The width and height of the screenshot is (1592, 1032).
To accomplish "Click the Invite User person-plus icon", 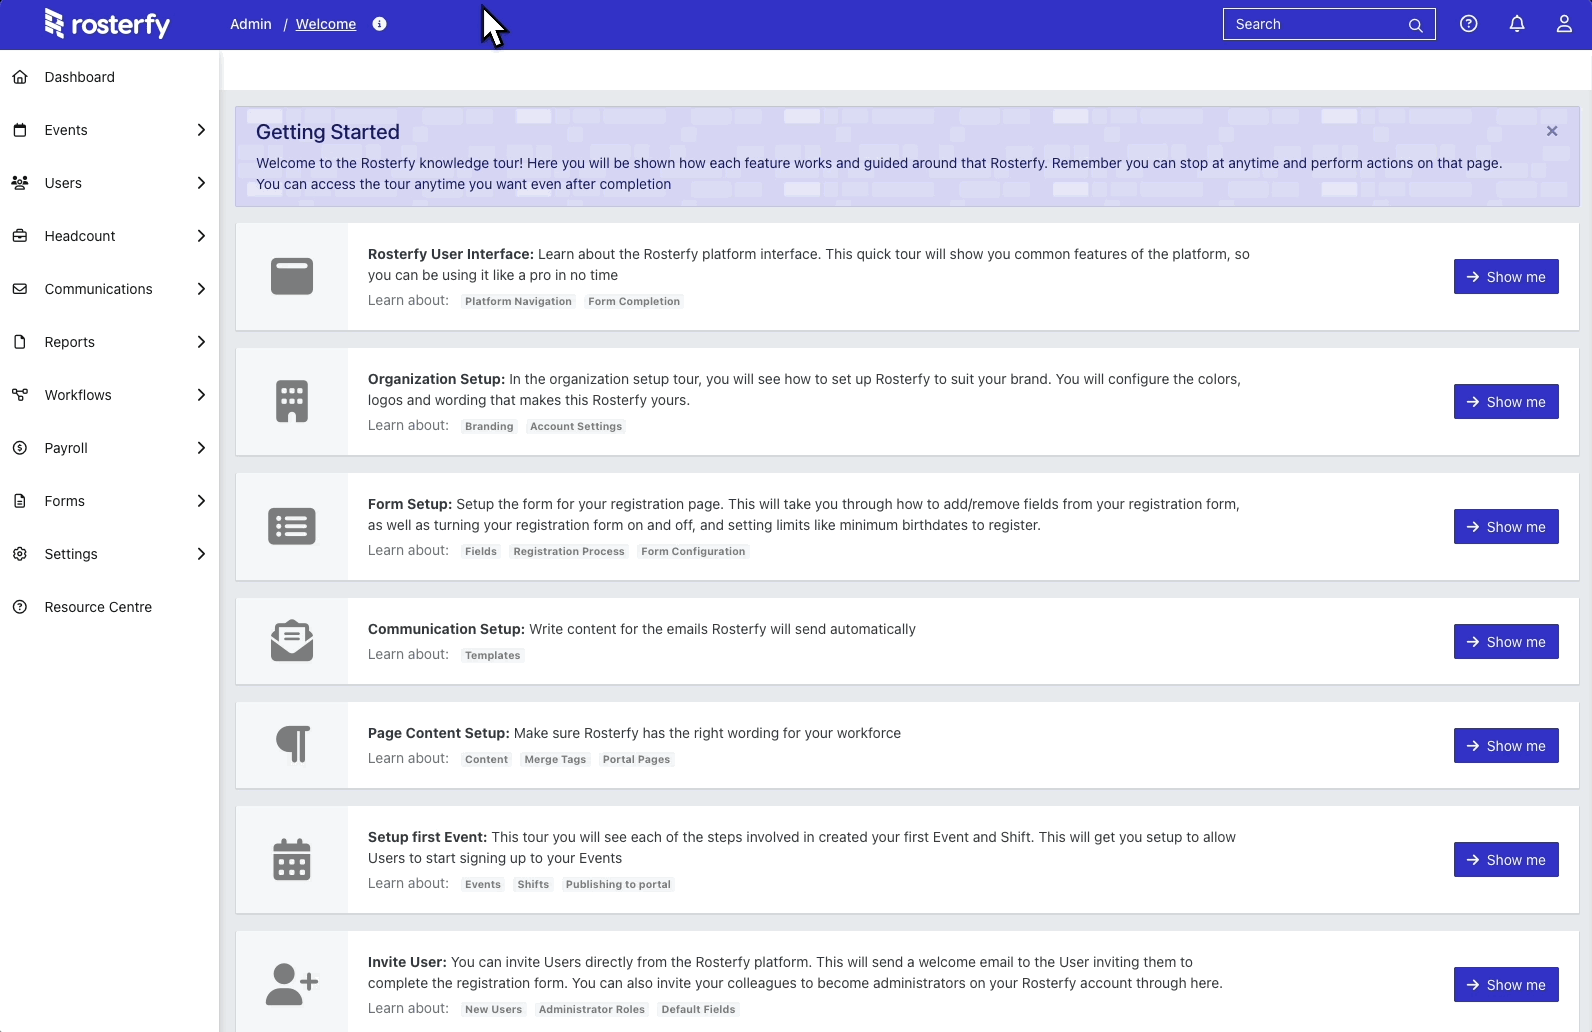I will point(291,984).
